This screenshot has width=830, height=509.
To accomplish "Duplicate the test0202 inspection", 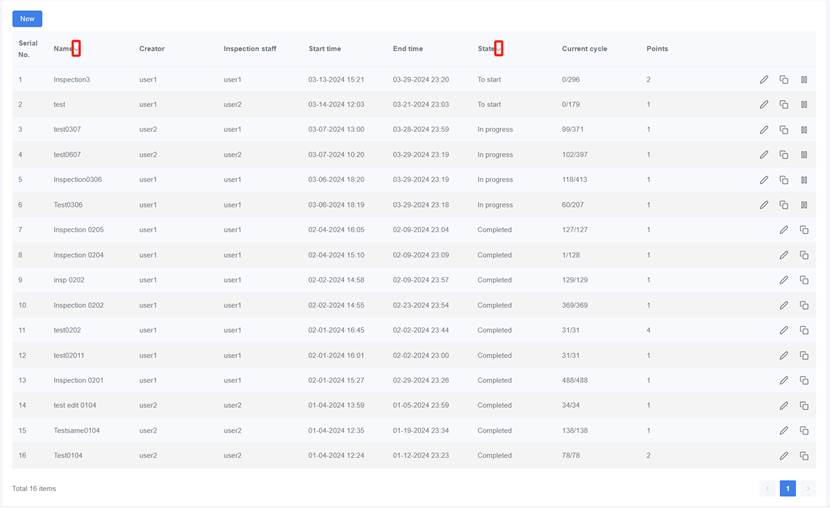I will [804, 330].
